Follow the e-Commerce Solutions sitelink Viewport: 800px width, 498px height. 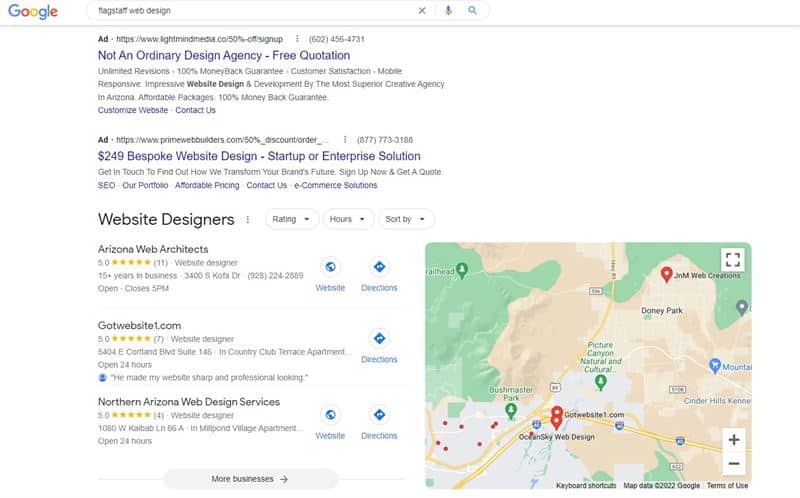336,185
